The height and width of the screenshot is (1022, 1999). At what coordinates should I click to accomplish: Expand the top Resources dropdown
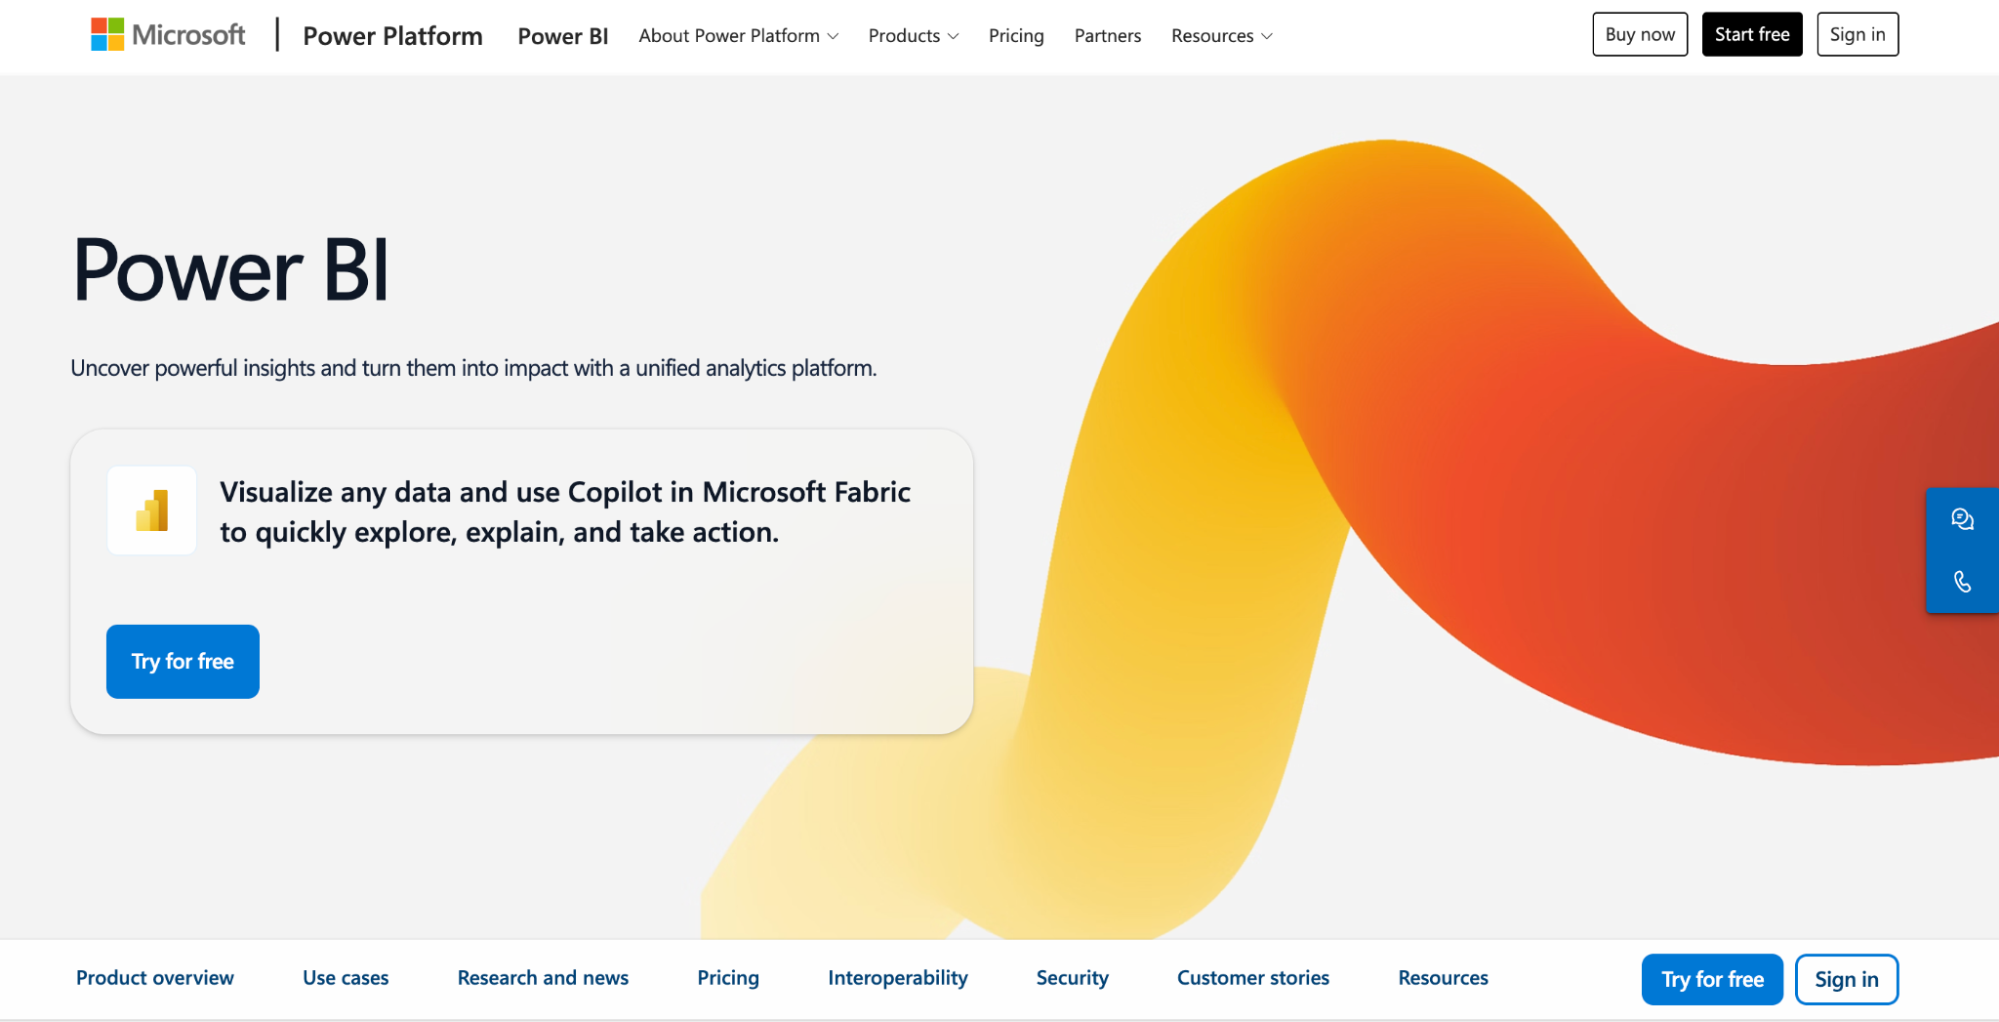click(x=1221, y=36)
